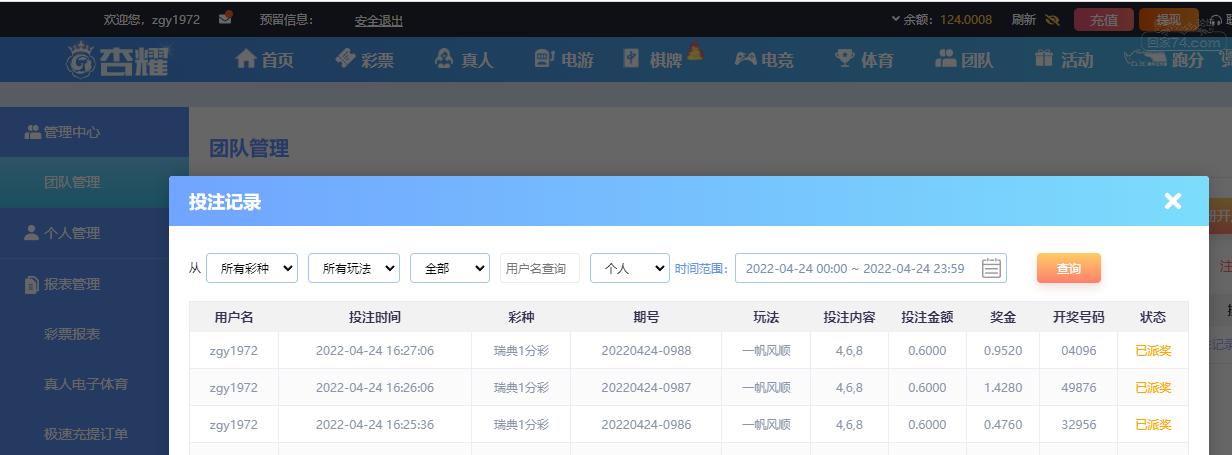Click the 状态 column header
Screen dimensions: 1232x455
coord(1153,317)
